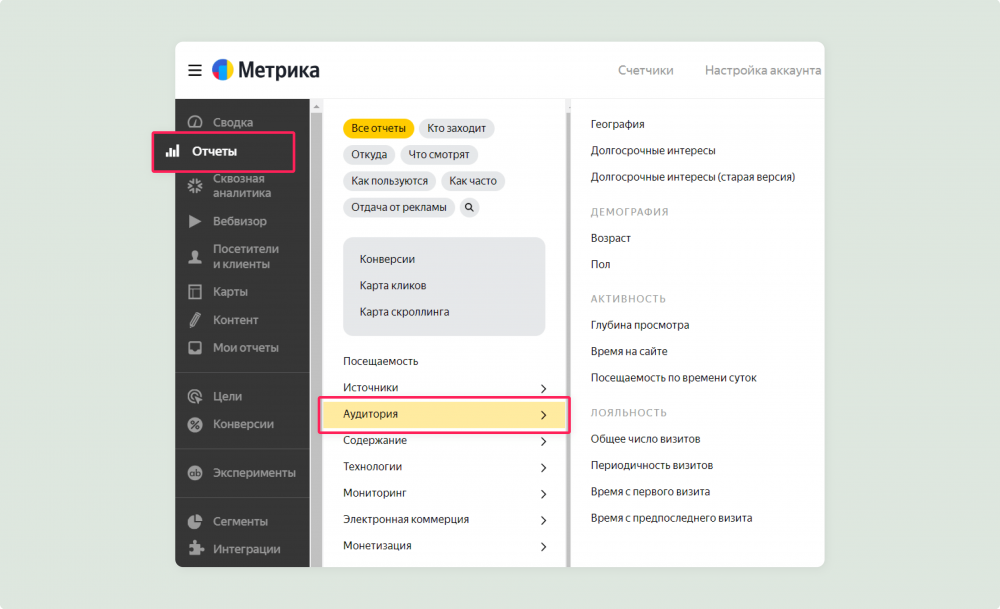Viewport: 1000px width, 609px height.
Task: Open the Глубина просмотра report
Action: tap(640, 325)
